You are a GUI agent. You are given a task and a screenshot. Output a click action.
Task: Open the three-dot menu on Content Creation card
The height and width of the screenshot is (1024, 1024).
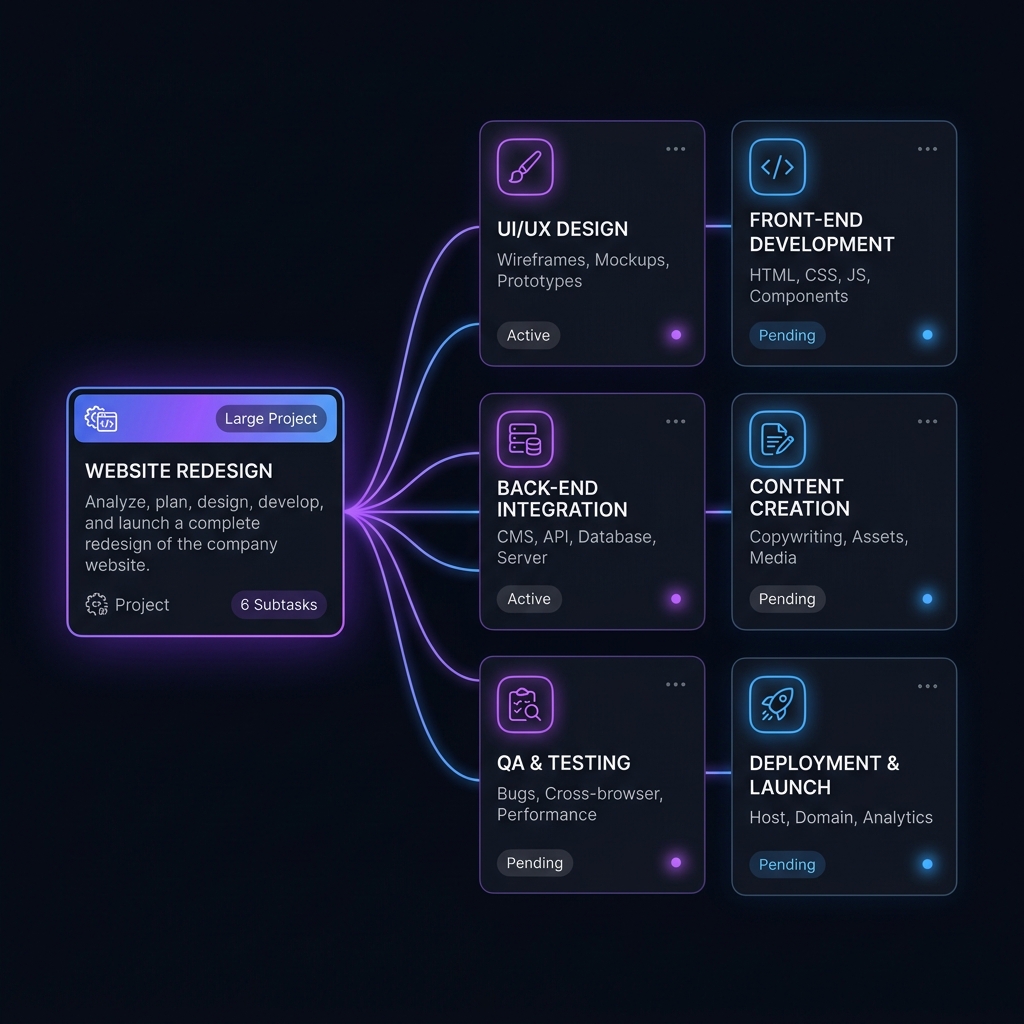pos(927,421)
